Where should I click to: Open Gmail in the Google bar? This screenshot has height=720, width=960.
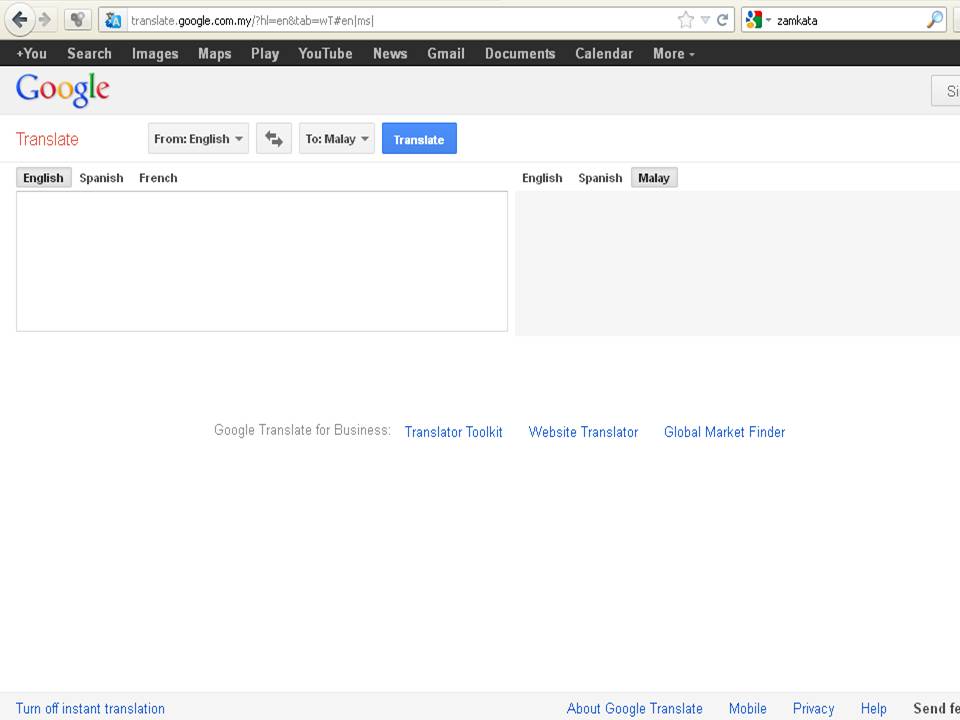pos(446,54)
